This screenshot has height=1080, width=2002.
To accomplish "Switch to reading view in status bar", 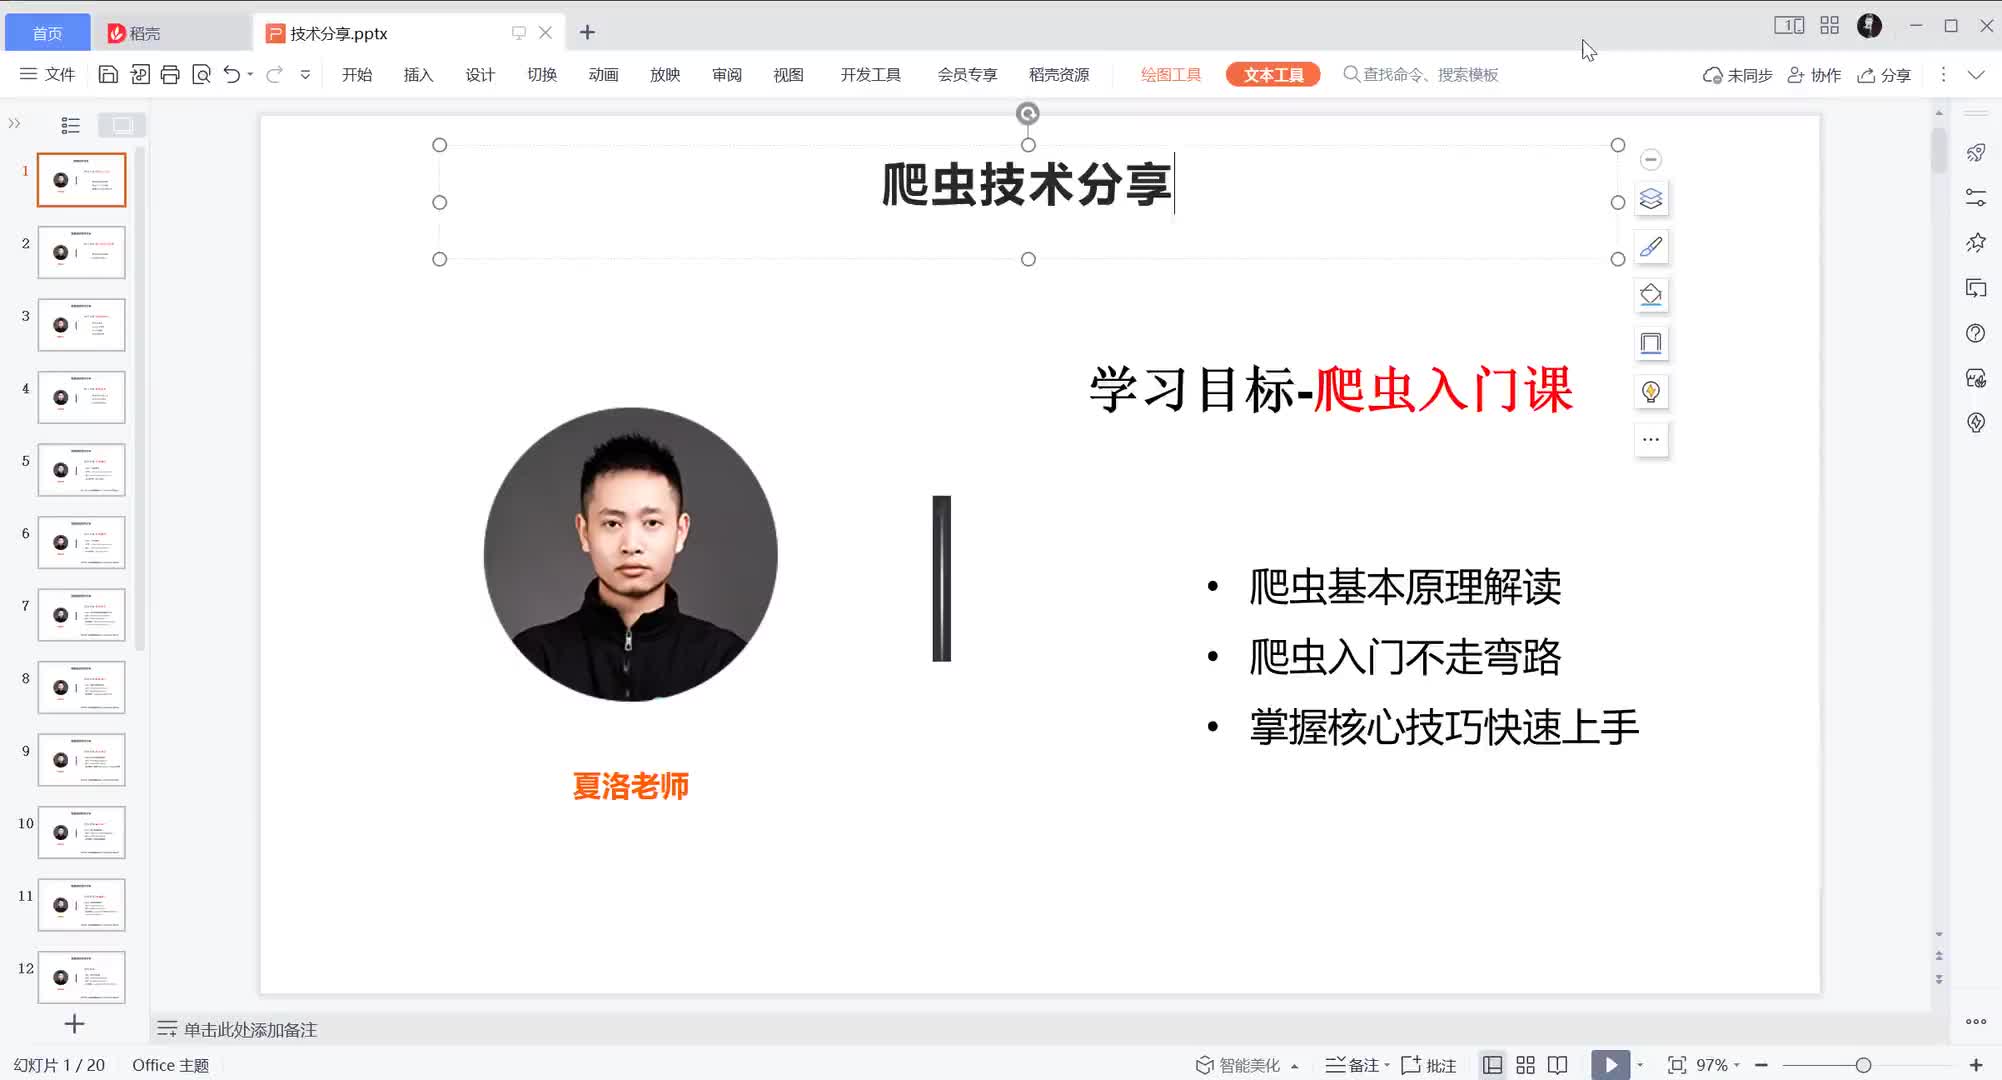I will pyautogui.click(x=1557, y=1065).
